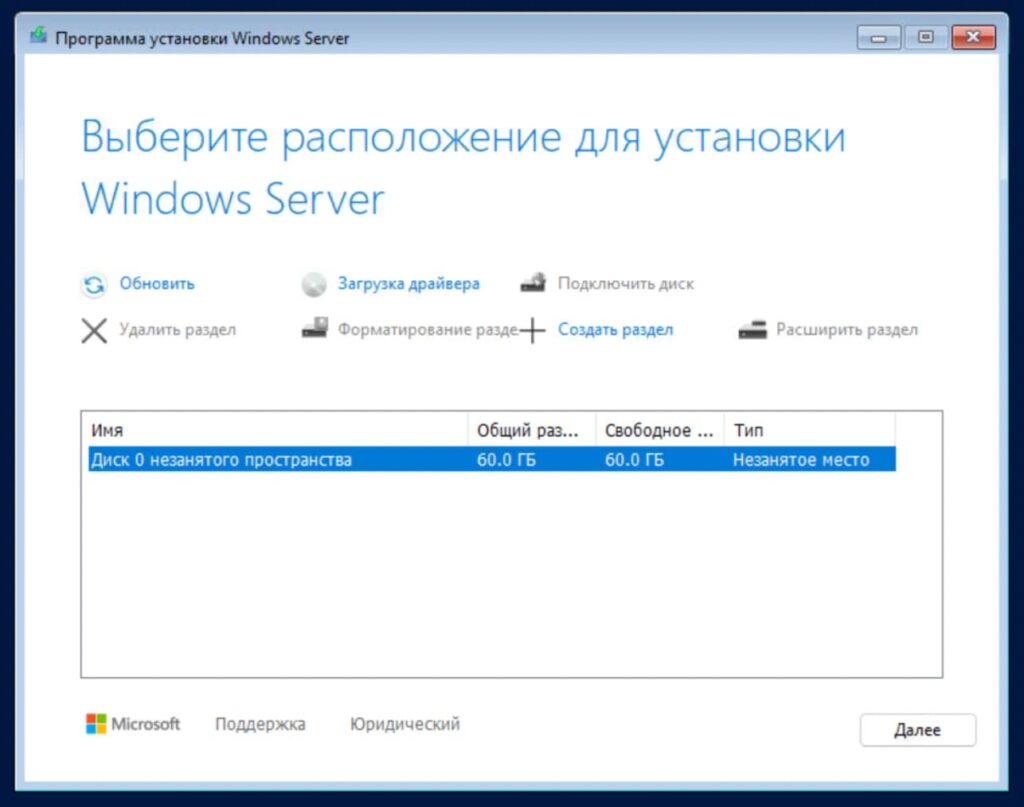Select the Расширить раздел label

[846, 330]
